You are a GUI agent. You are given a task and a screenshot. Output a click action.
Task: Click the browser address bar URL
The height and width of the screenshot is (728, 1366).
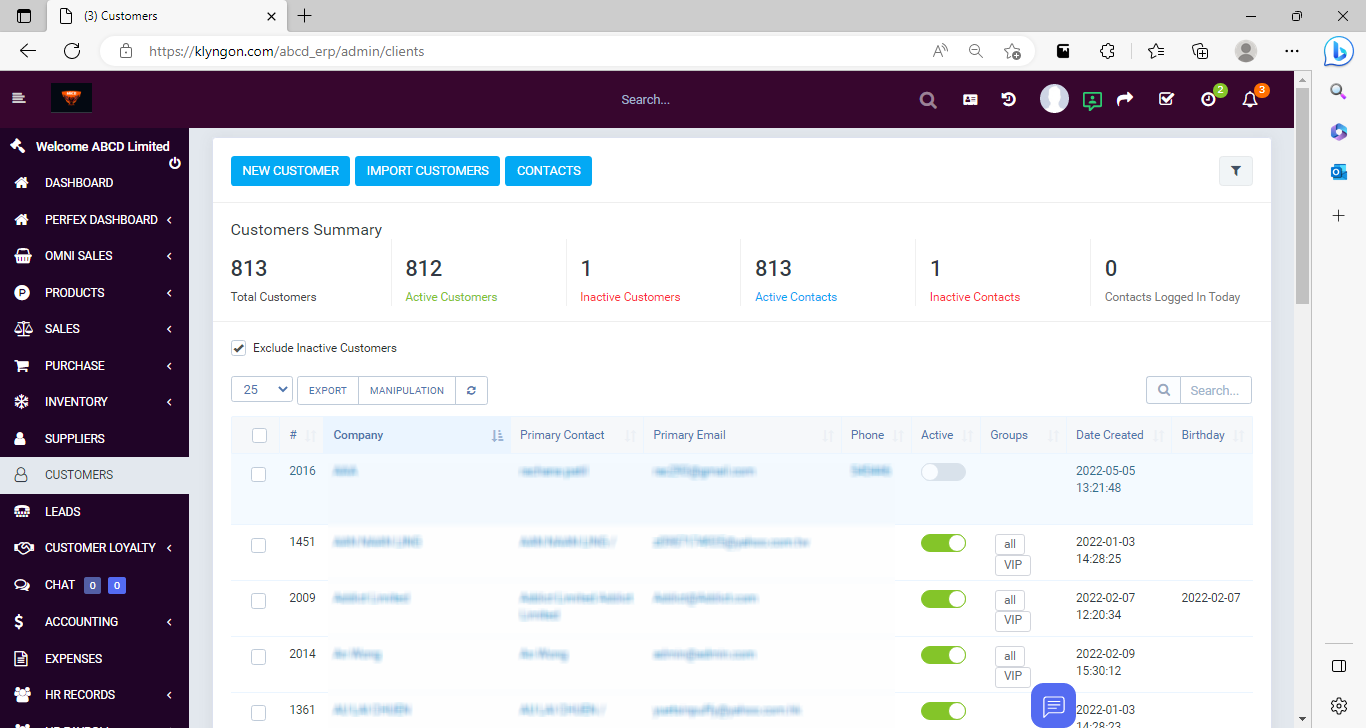287,51
